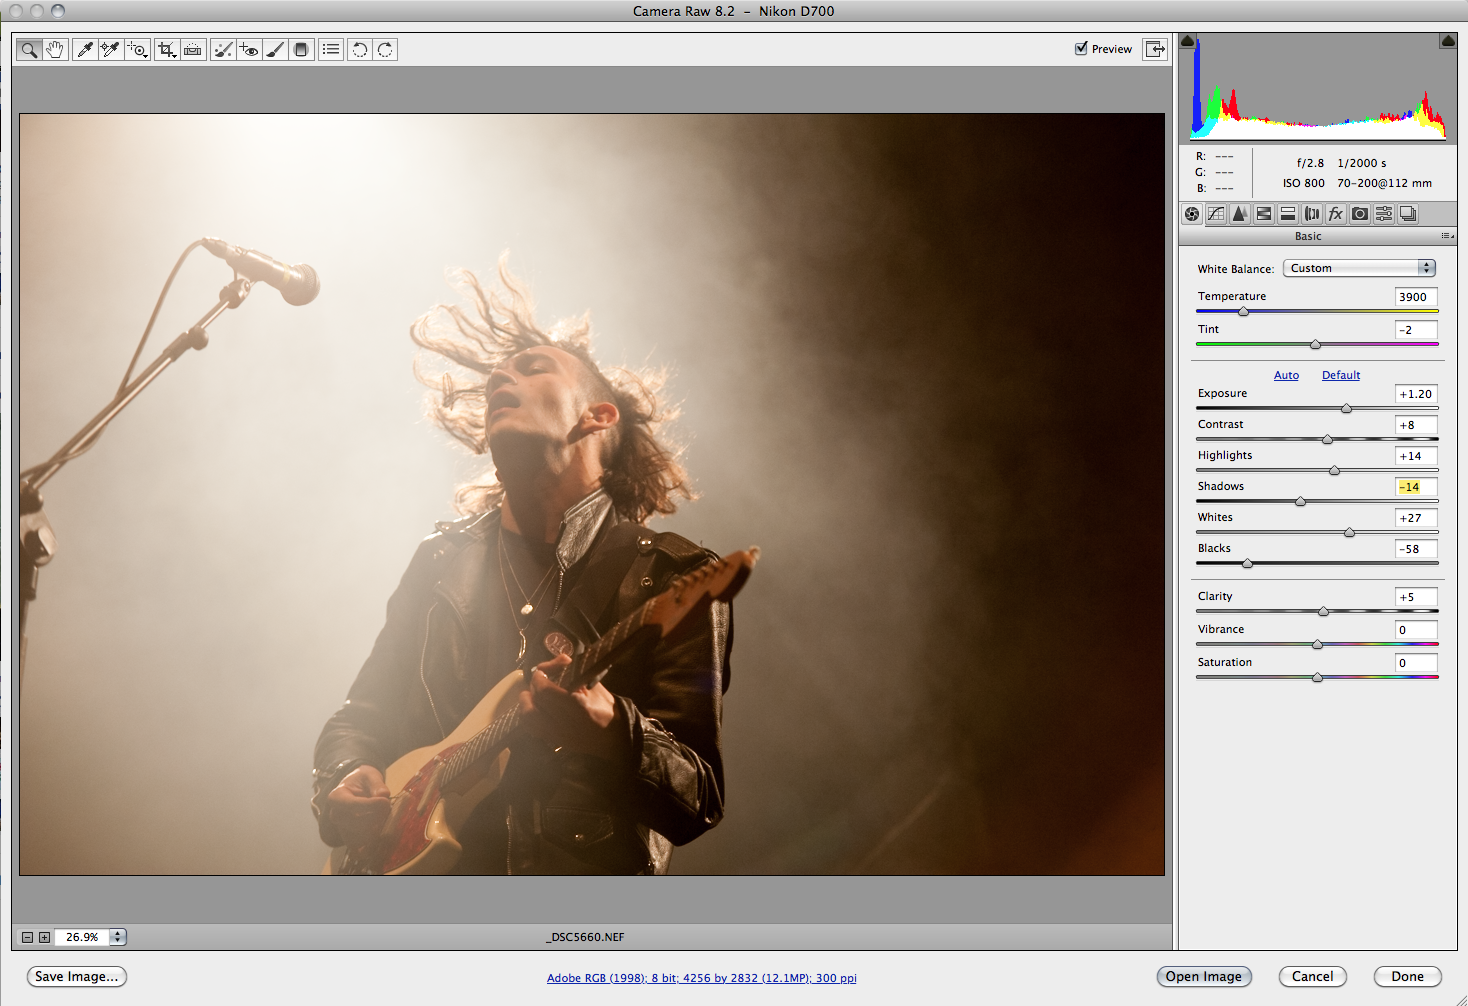Click the Save Image button

click(x=76, y=977)
